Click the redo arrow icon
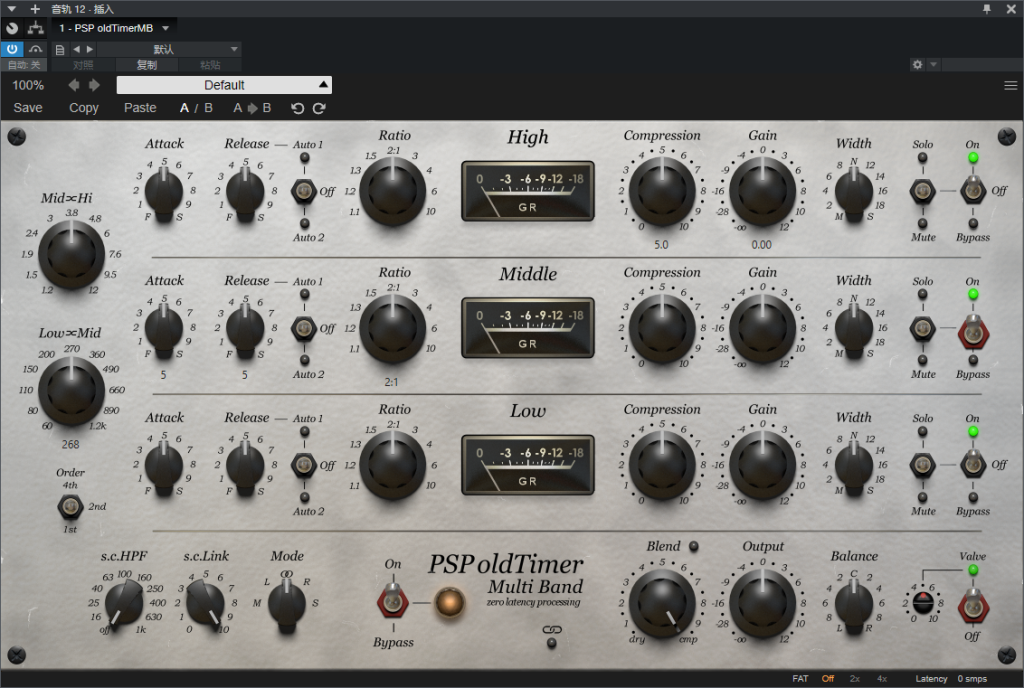The width and height of the screenshot is (1024, 688). (x=319, y=108)
